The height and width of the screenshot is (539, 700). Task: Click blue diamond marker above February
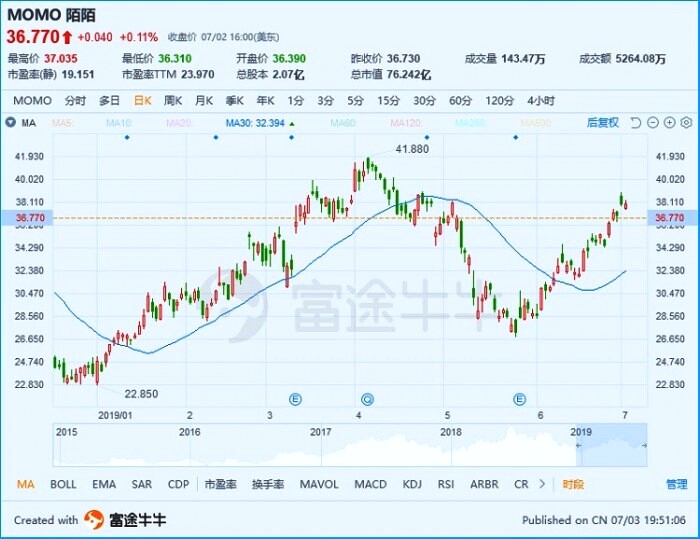pyautogui.click(x=216, y=138)
